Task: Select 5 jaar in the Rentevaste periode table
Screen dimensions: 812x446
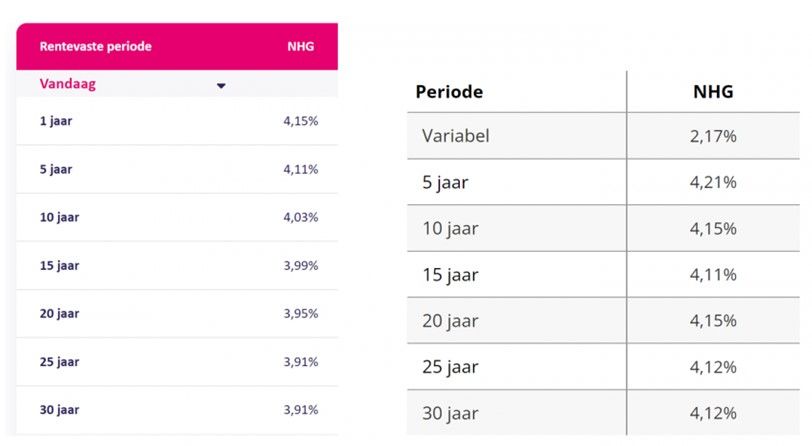Action: pos(56,169)
